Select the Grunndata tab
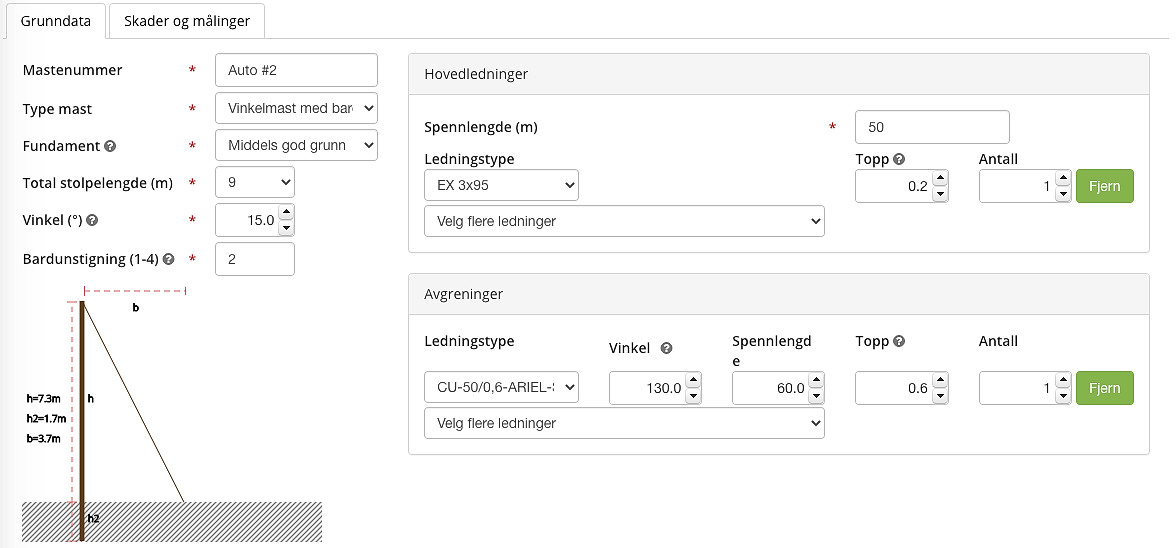 pos(56,20)
